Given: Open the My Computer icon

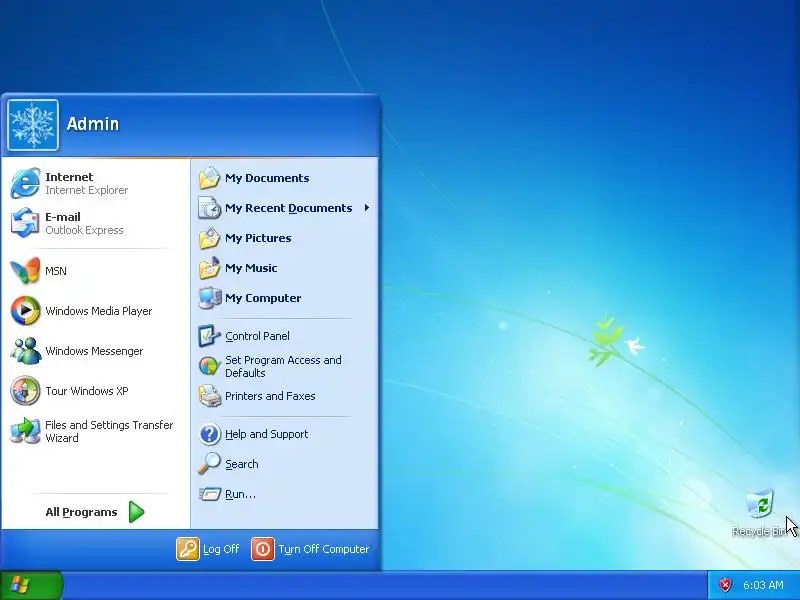Looking at the screenshot, I should [209, 298].
